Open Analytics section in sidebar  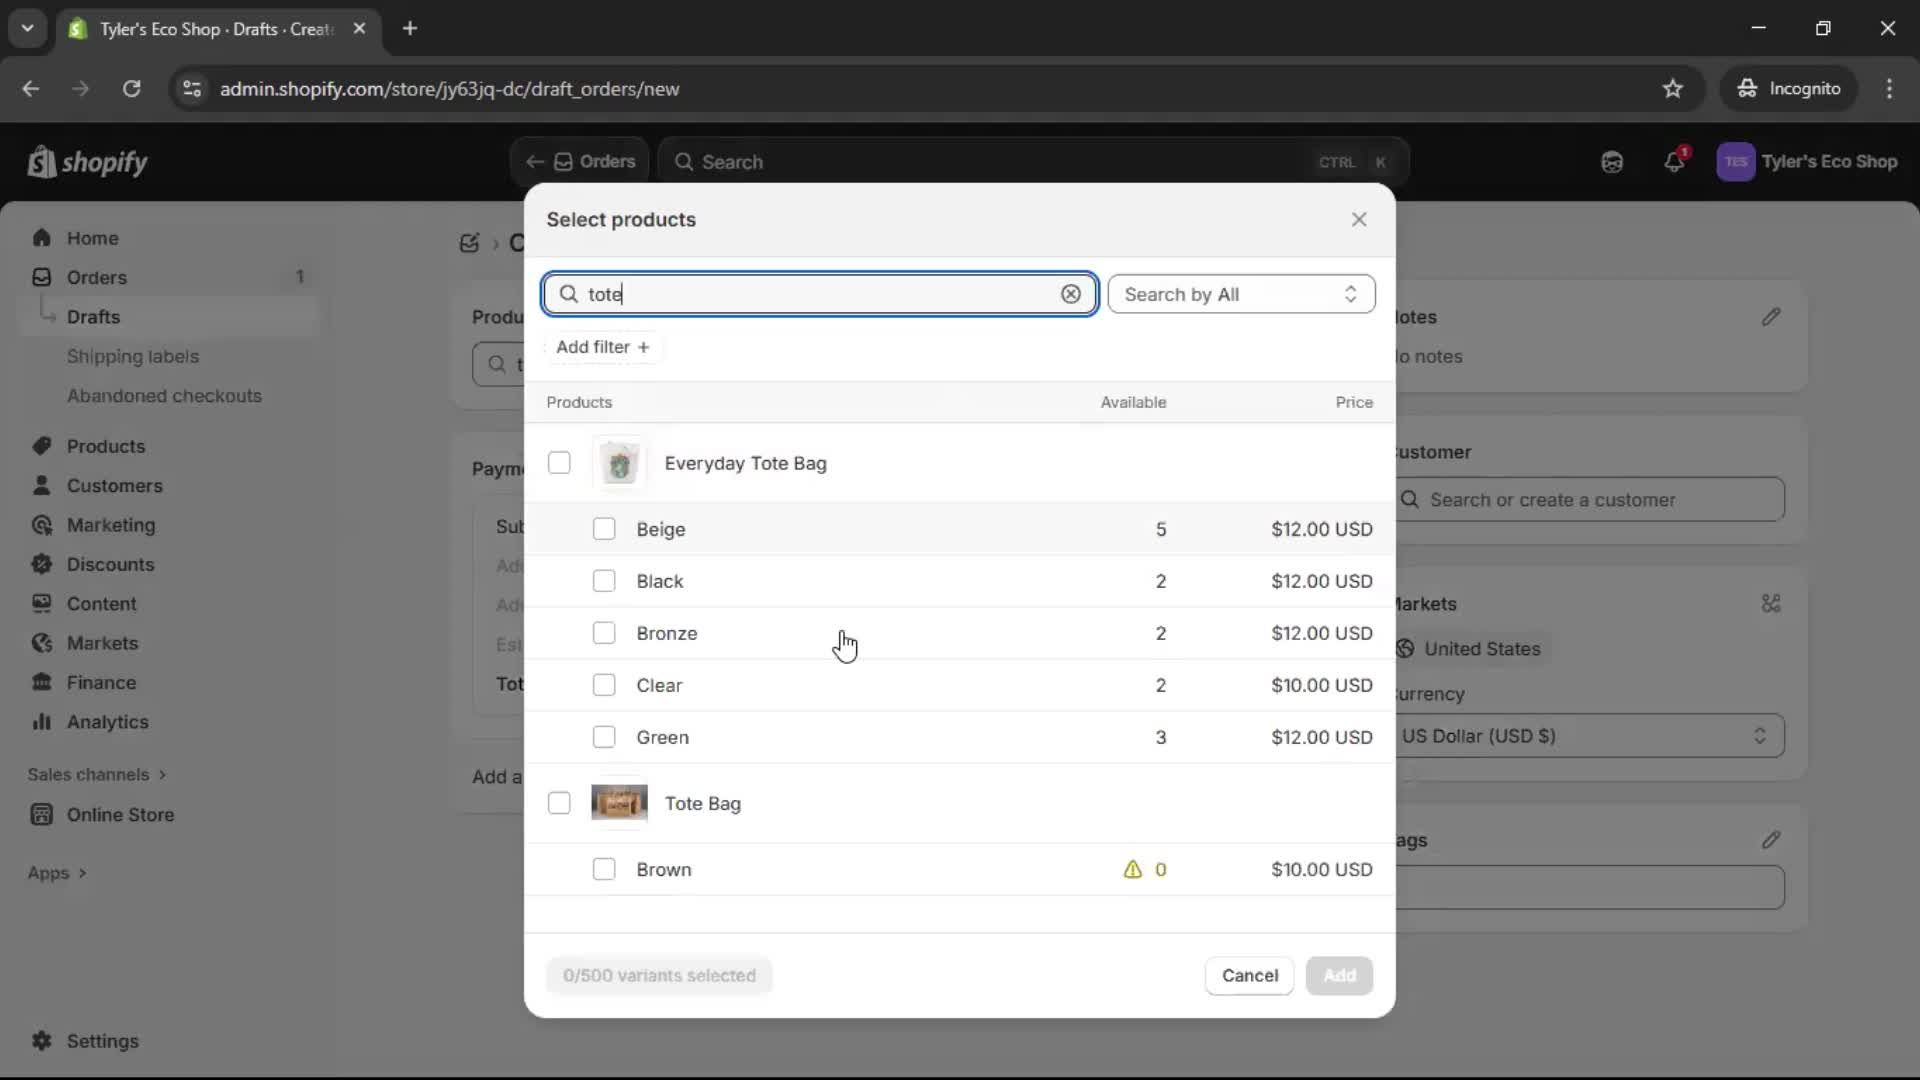(108, 722)
